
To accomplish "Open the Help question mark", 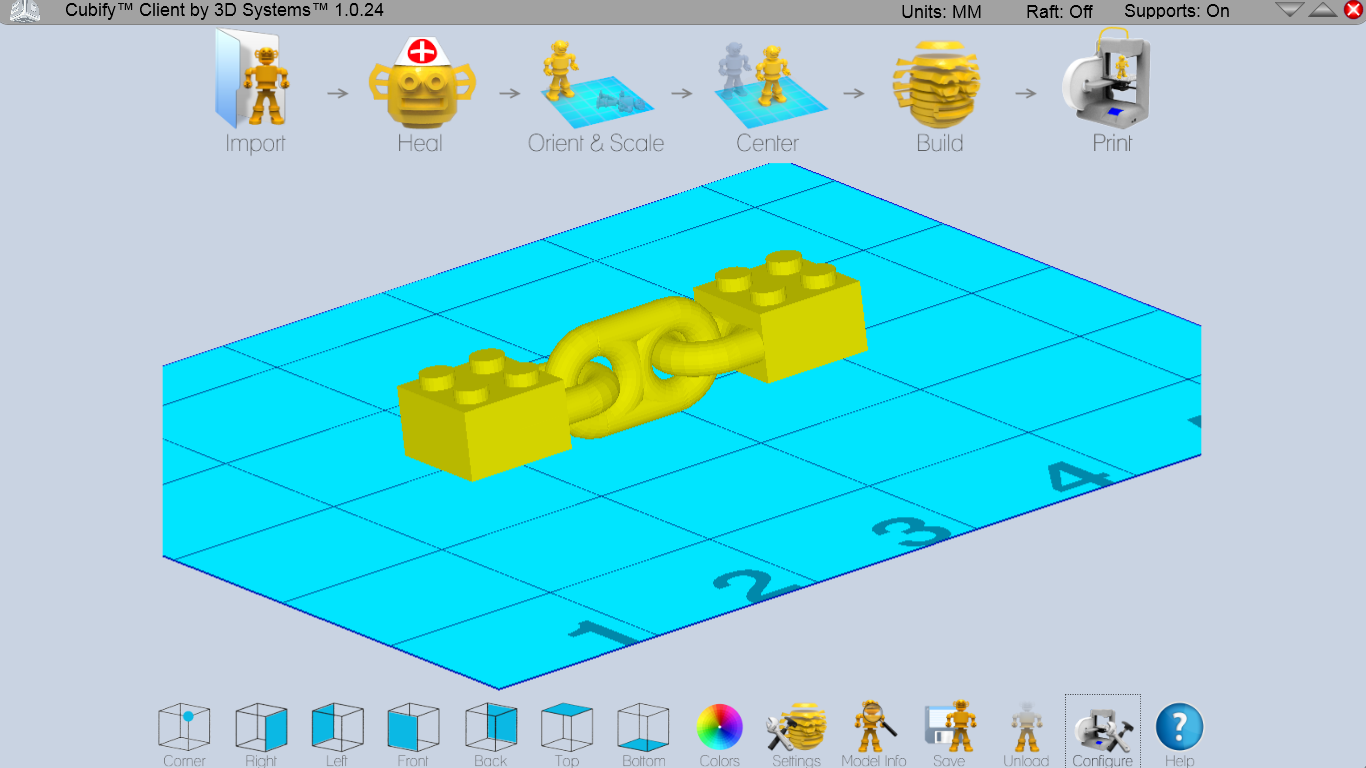I will pos(1179,727).
